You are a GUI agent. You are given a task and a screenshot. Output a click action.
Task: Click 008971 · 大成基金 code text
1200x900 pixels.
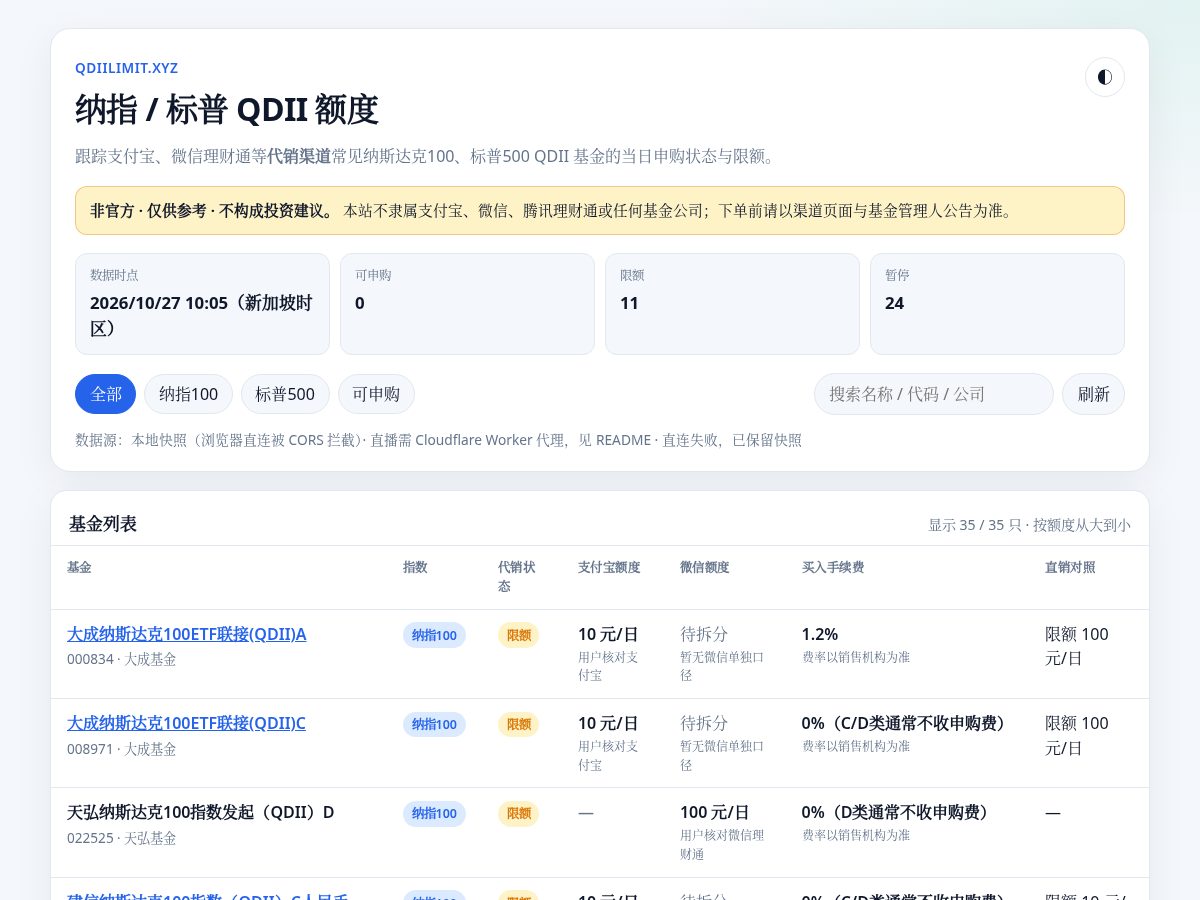coord(121,749)
